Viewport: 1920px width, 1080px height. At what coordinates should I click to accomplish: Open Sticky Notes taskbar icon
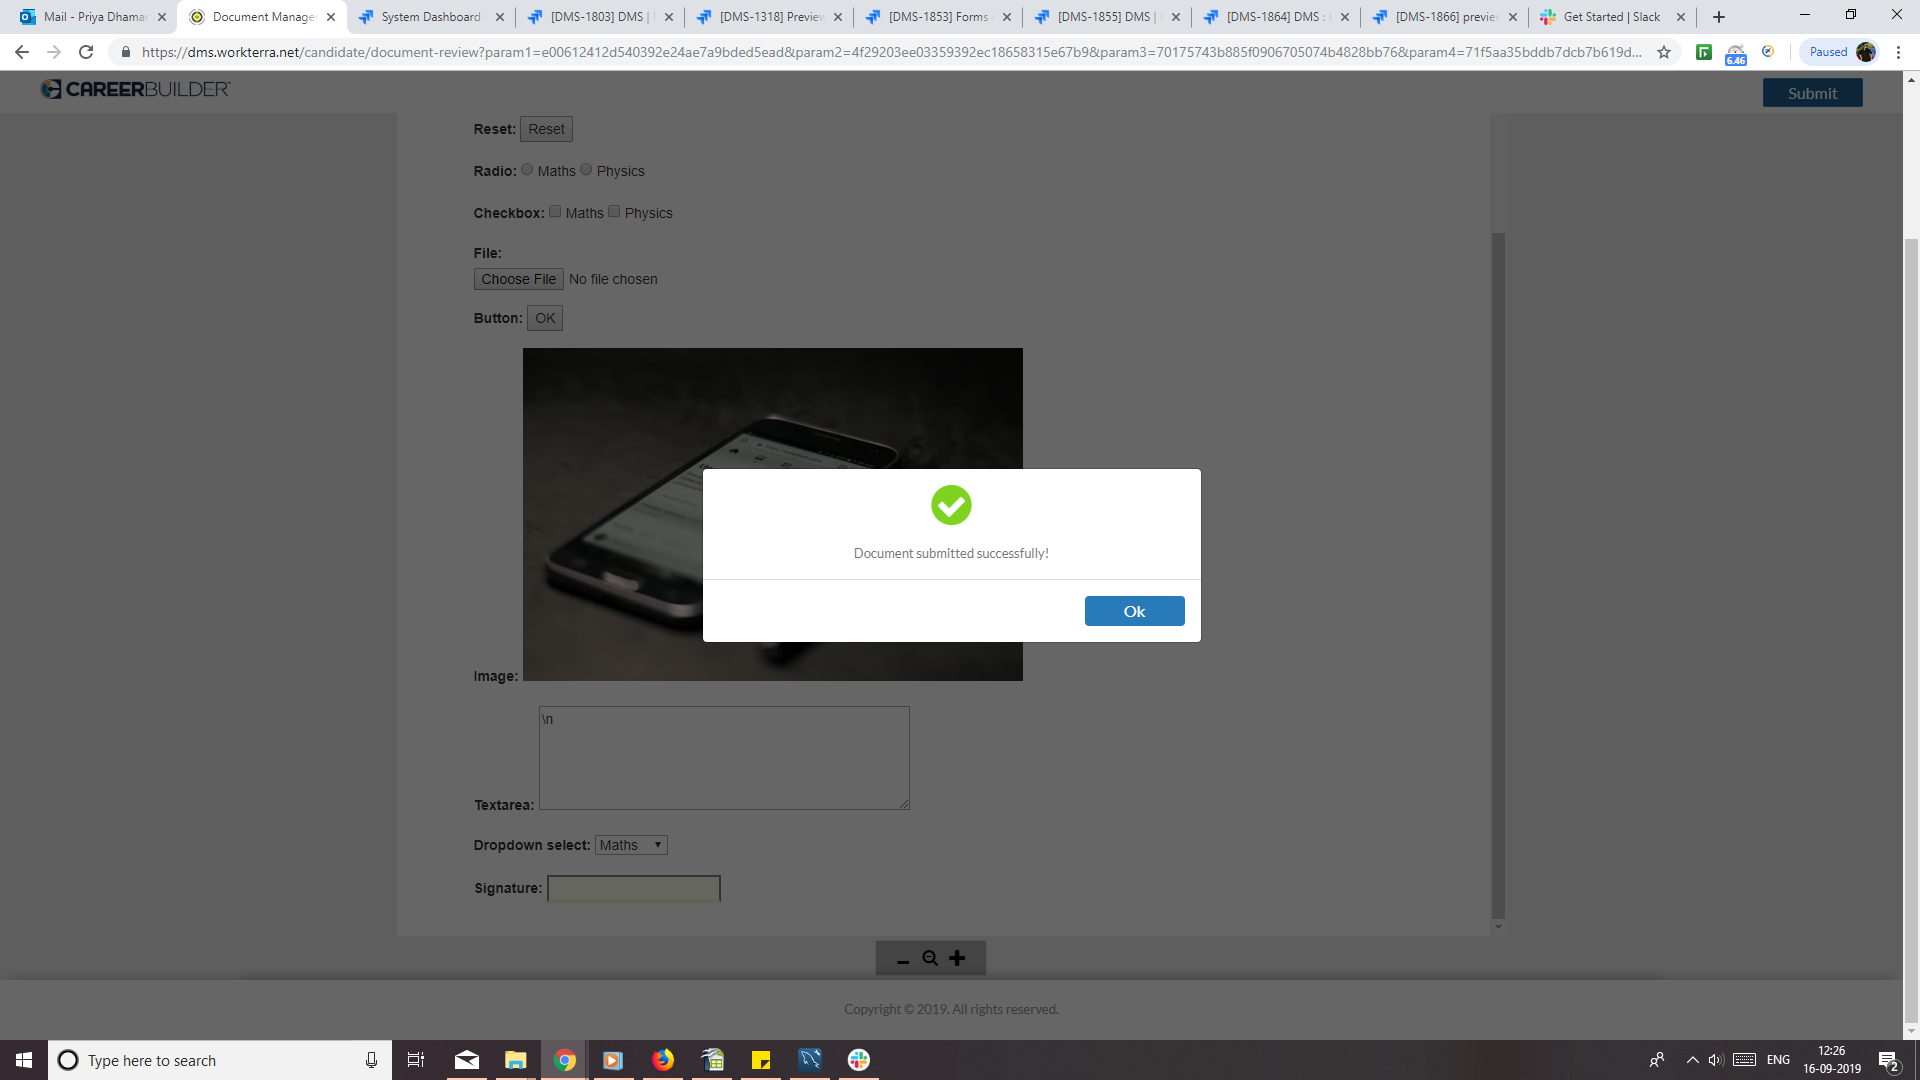coord(760,1060)
